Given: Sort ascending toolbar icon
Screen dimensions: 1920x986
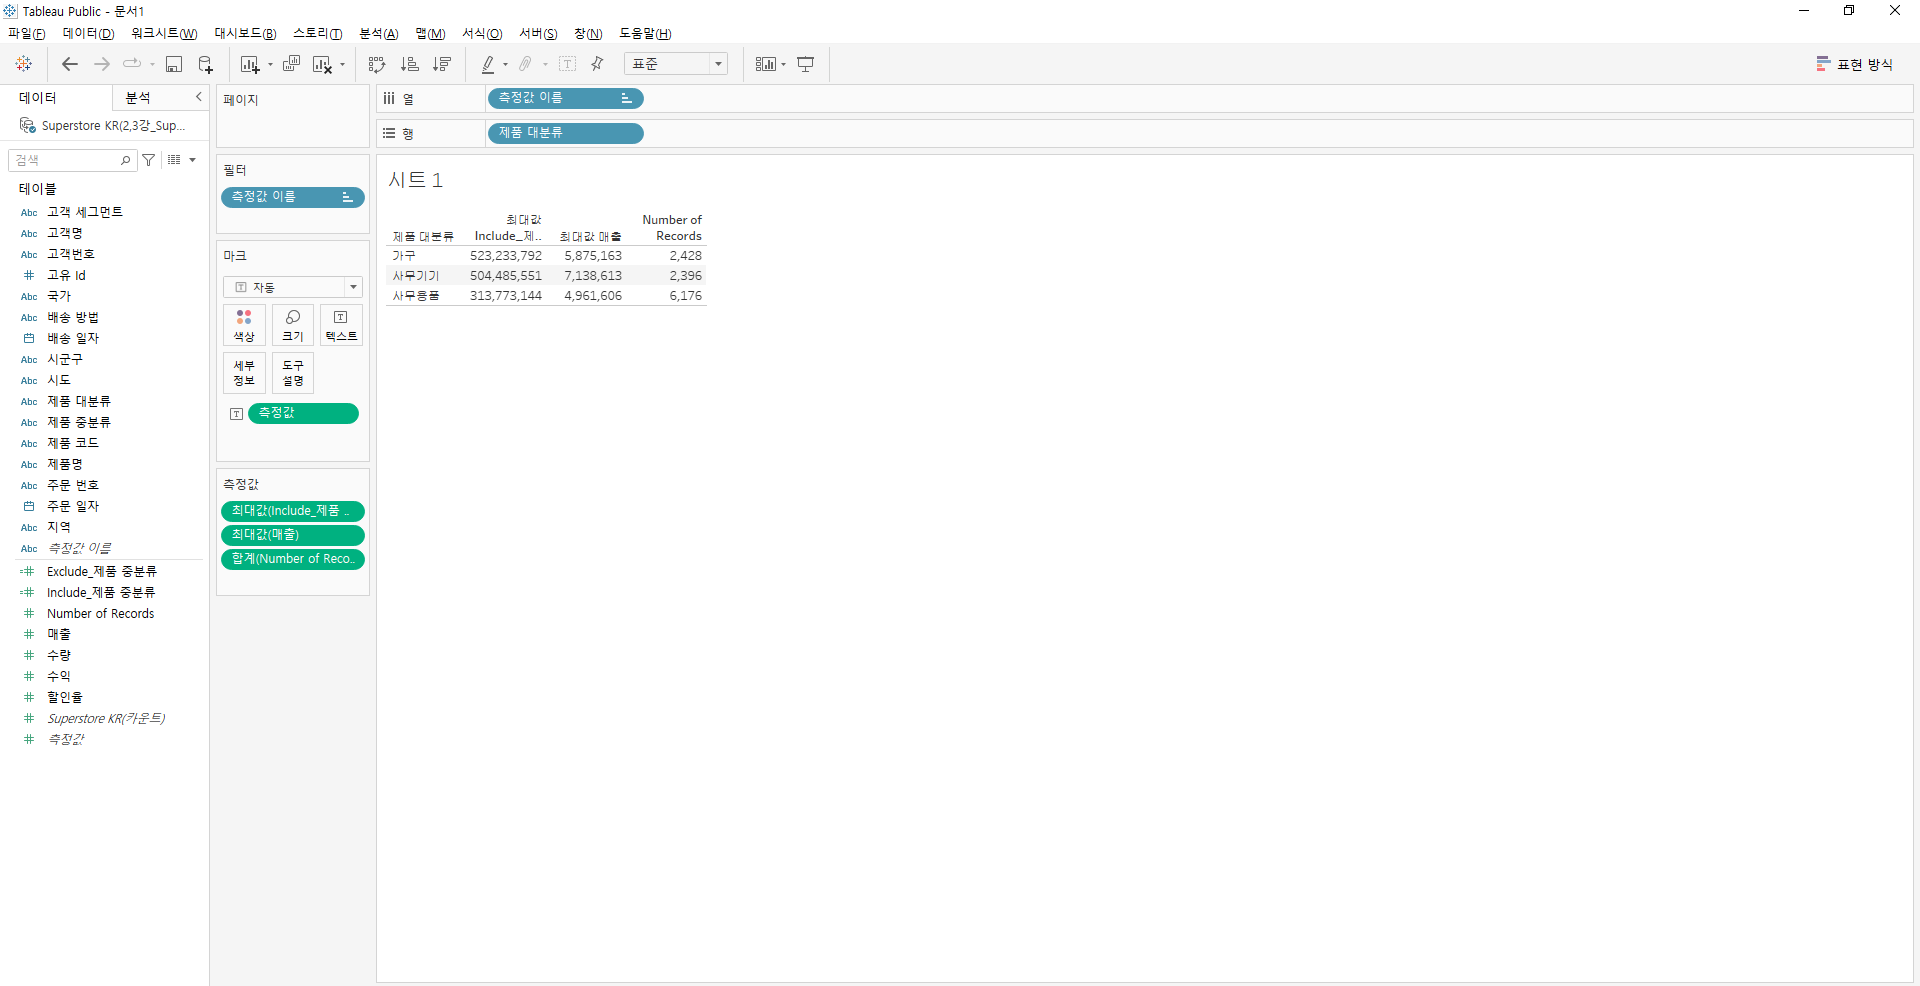Looking at the screenshot, I should (x=410, y=64).
